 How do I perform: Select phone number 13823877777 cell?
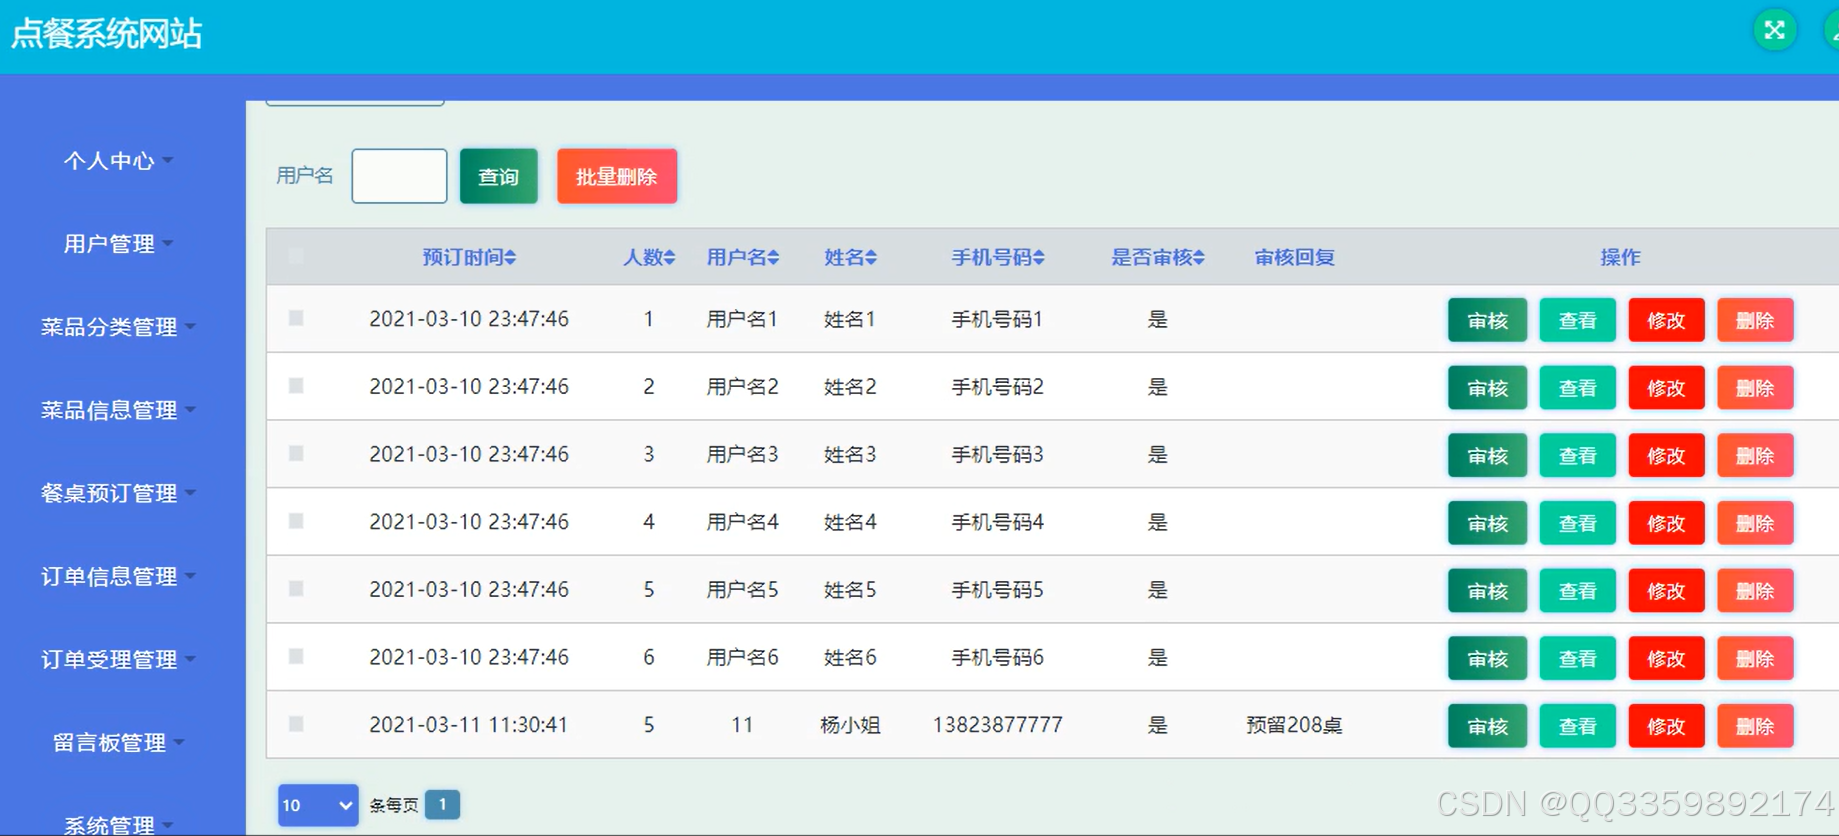pos(997,725)
